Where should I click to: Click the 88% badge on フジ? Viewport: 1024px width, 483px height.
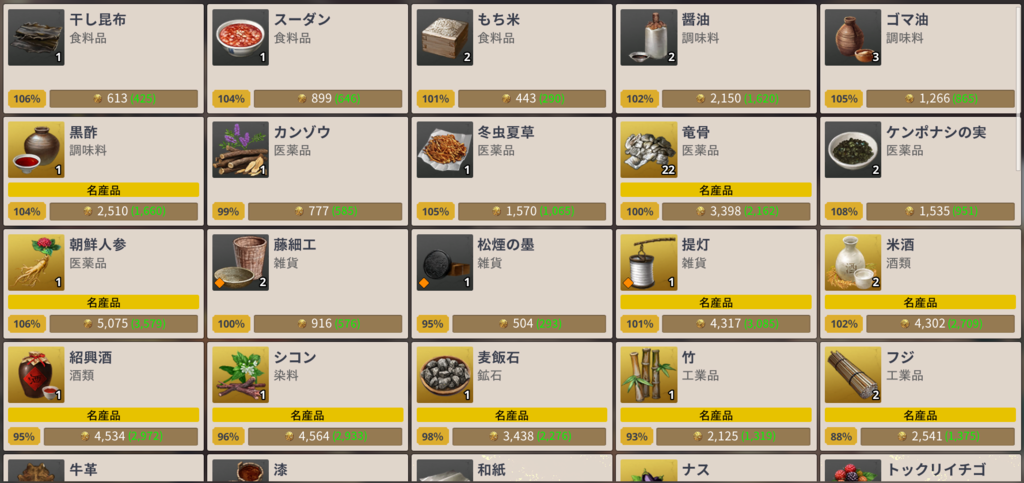click(840, 437)
